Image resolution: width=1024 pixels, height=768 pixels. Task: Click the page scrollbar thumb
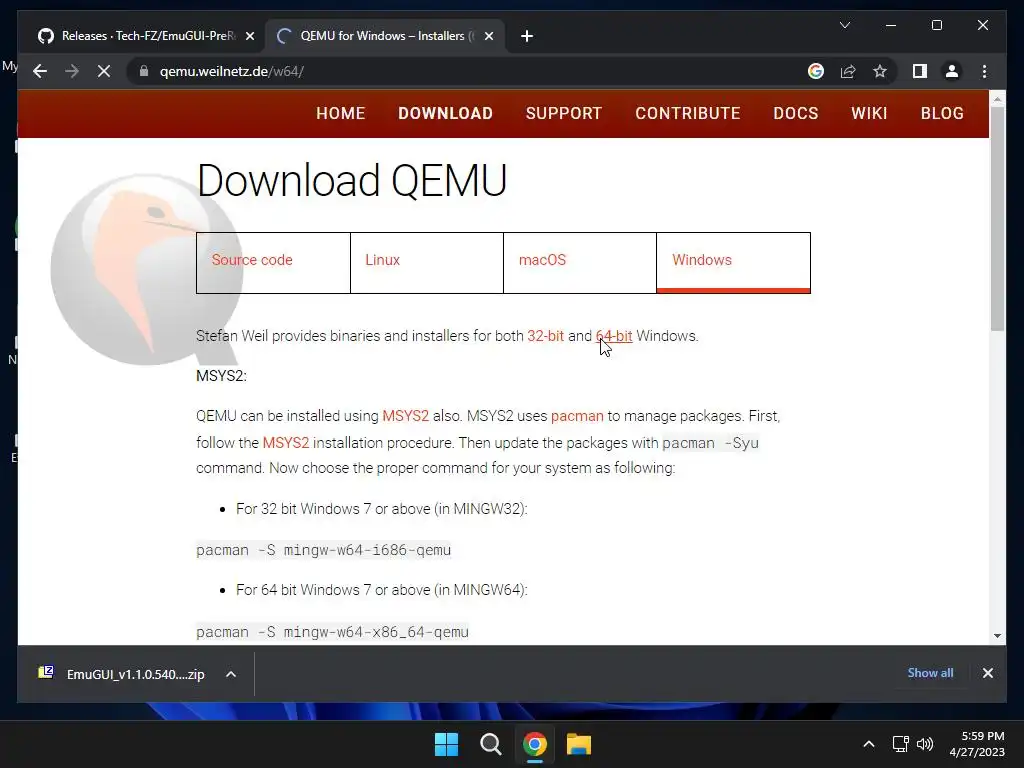997,218
